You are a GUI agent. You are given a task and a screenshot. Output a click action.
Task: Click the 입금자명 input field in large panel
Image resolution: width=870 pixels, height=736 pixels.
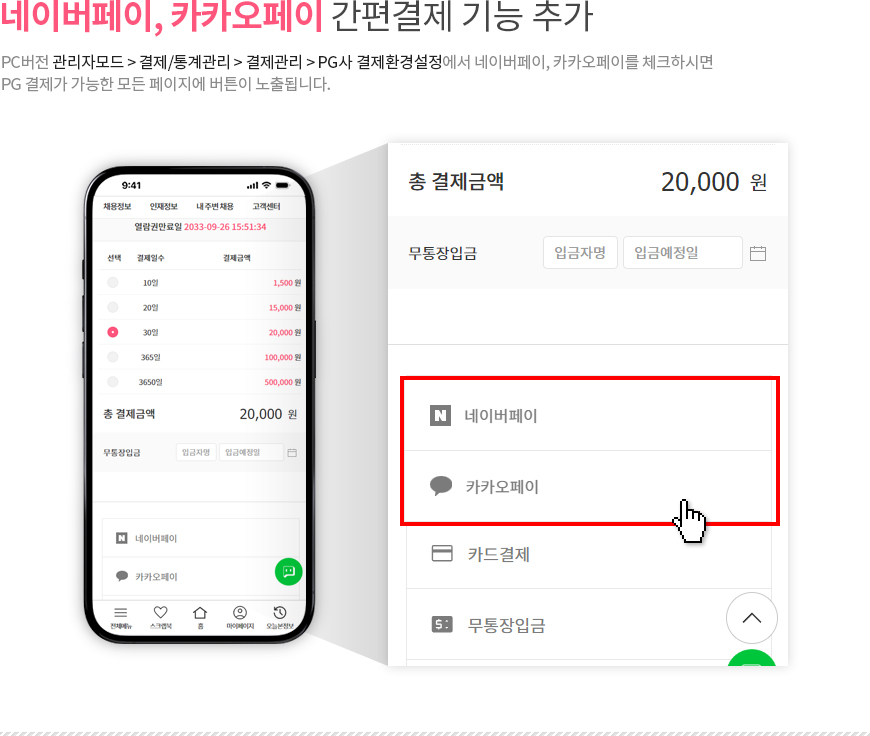tap(580, 253)
